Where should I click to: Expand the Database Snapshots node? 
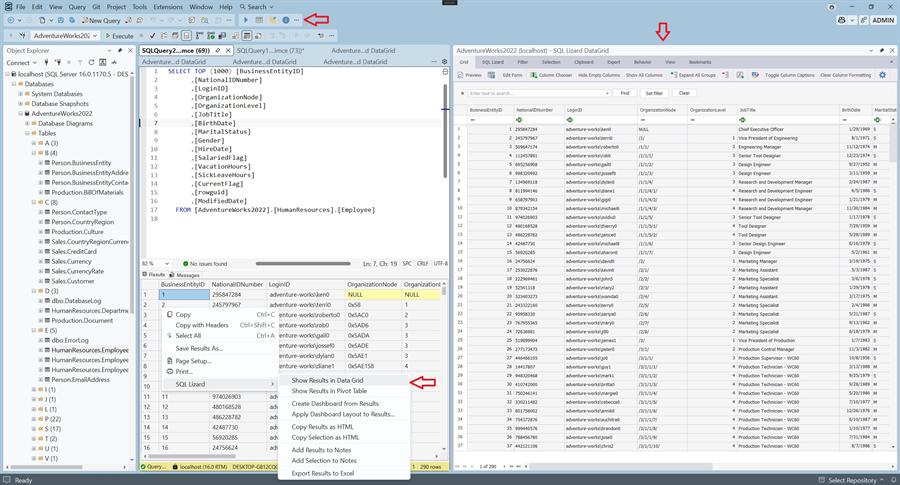(x=21, y=103)
